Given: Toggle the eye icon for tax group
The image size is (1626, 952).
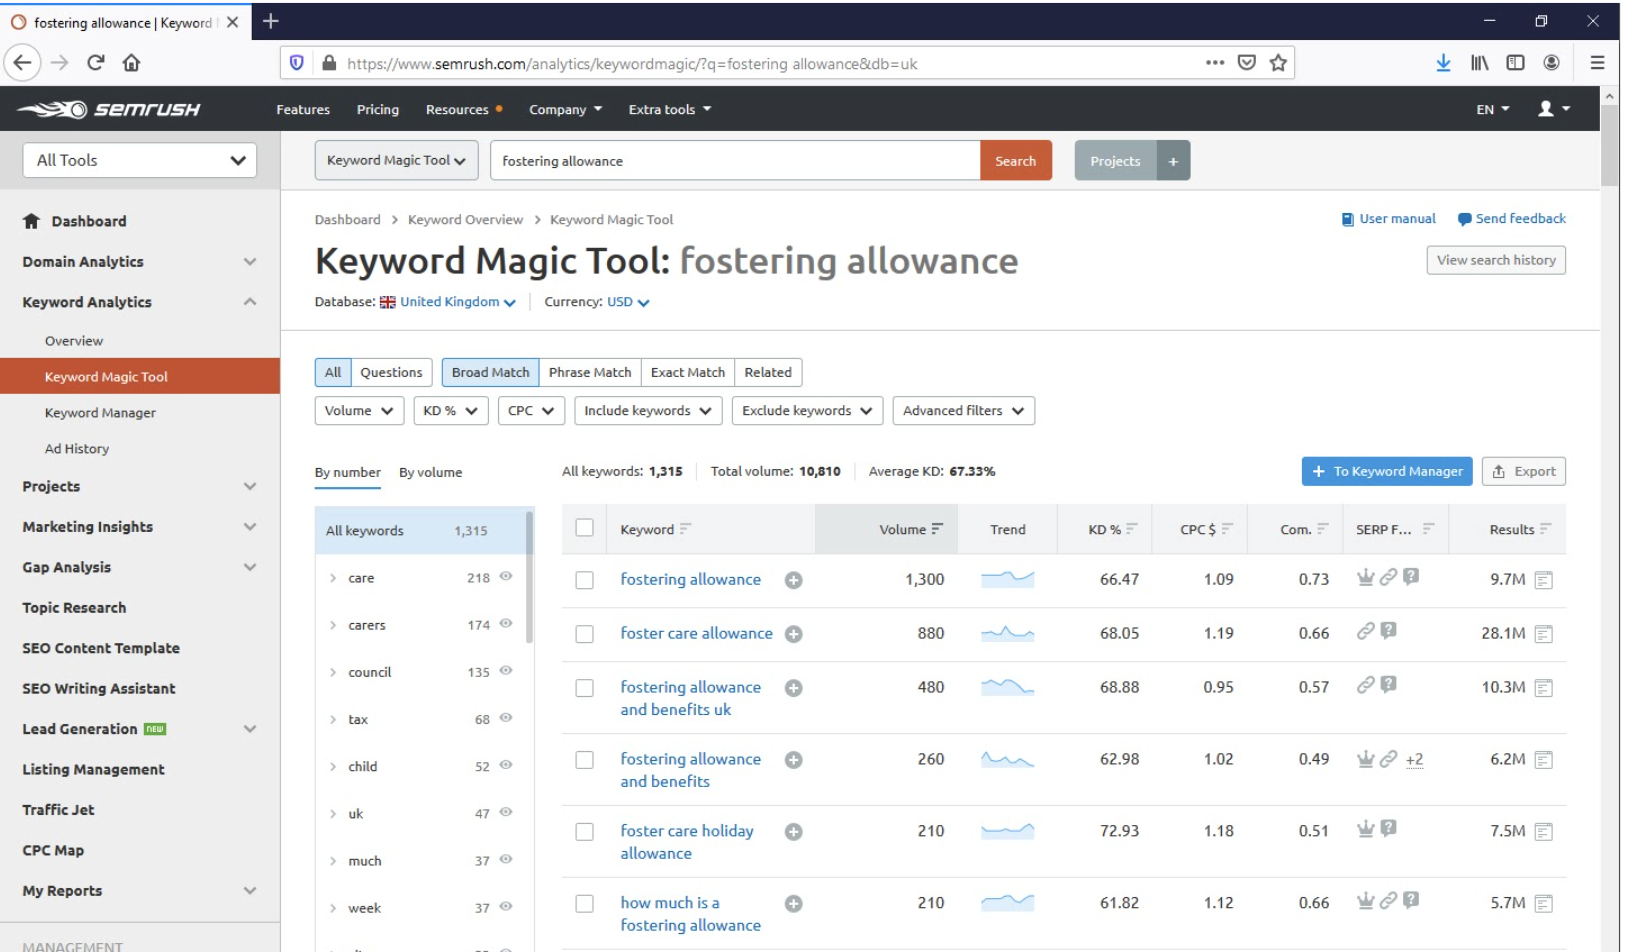Looking at the screenshot, I should coord(506,718).
